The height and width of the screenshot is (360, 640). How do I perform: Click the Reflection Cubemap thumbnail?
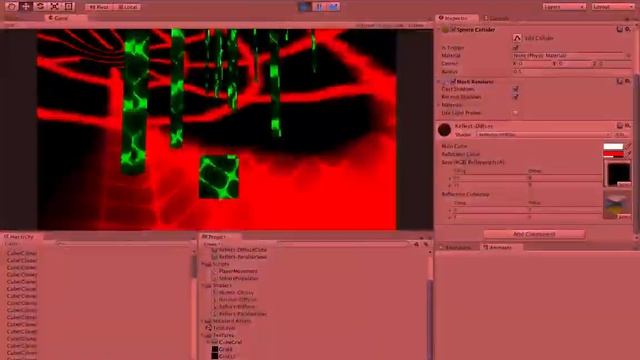(618, 205)
